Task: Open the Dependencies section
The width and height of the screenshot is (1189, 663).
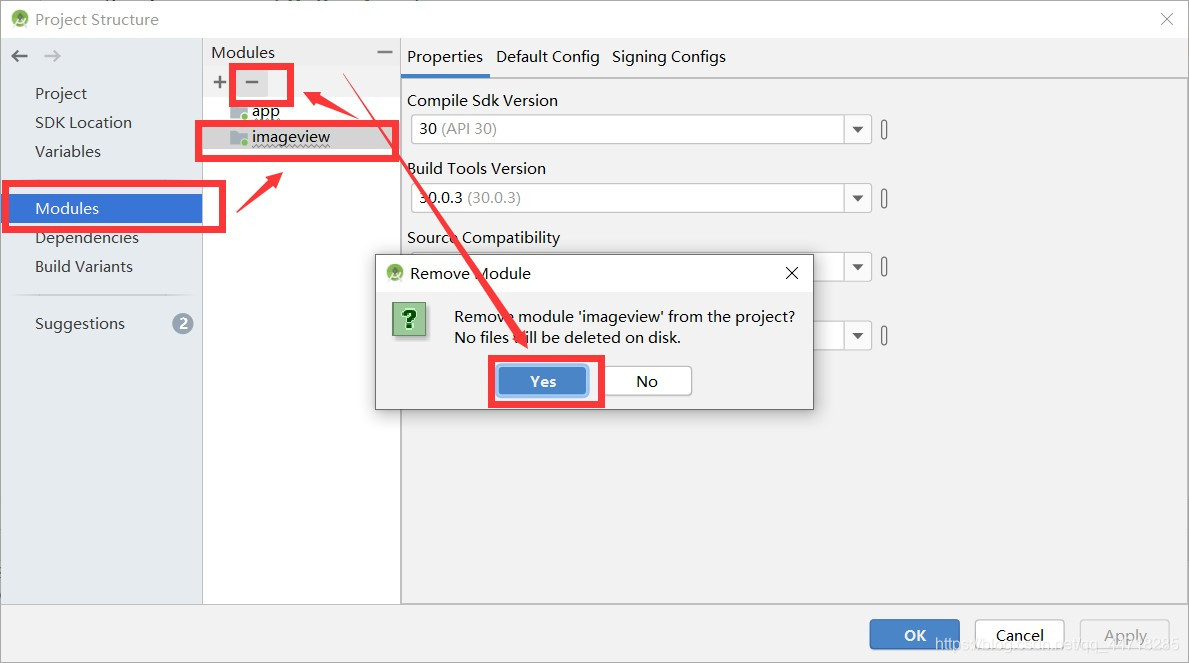Action: tap(86, 237)
